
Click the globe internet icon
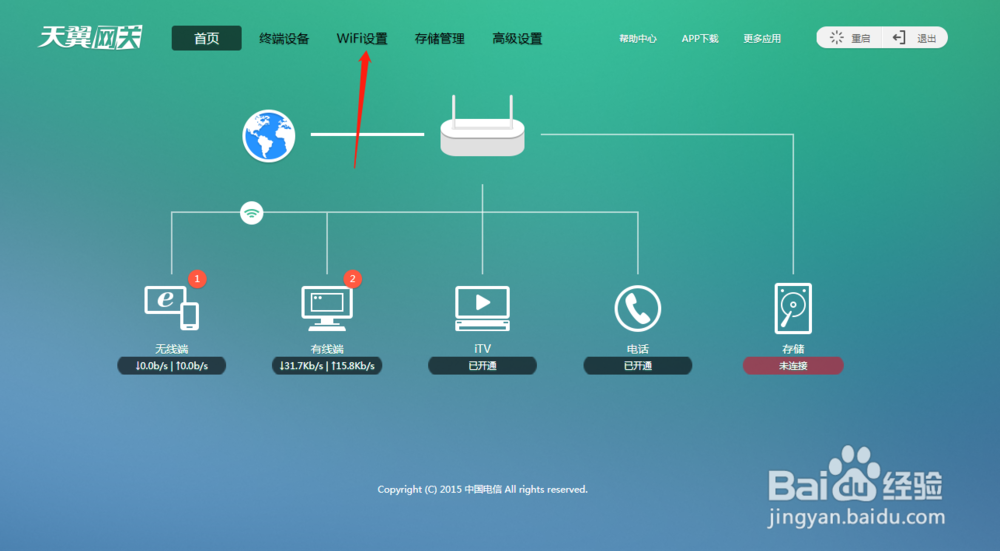pos(269,136)
